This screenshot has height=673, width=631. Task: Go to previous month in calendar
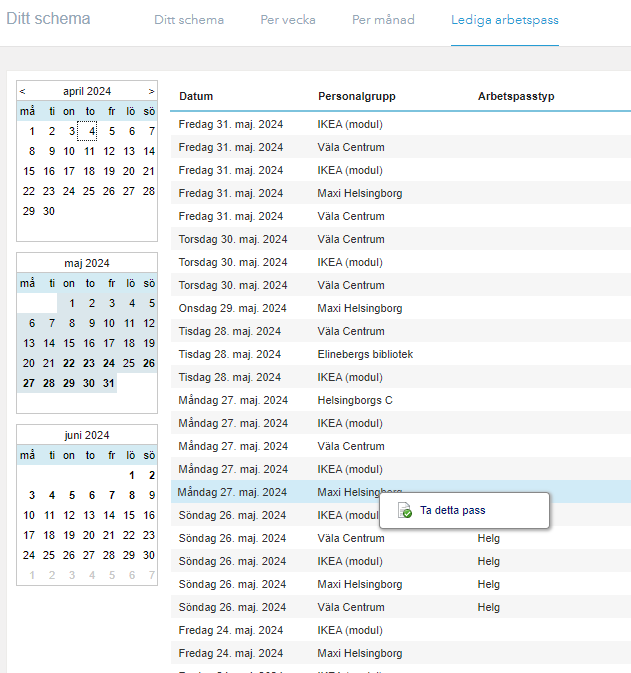[23, 91]
